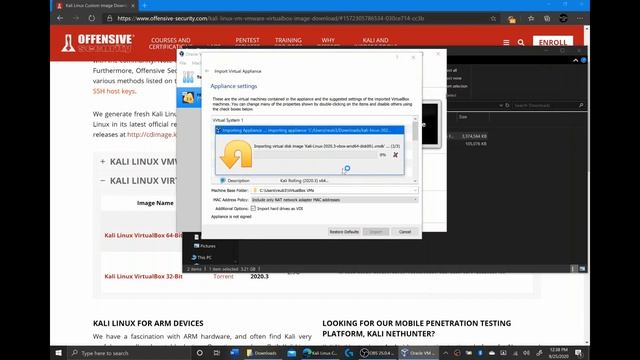The height and width of the screenshot is (360, 640).
Task: Show hidden system tray icons
Action: pos(445,353)
